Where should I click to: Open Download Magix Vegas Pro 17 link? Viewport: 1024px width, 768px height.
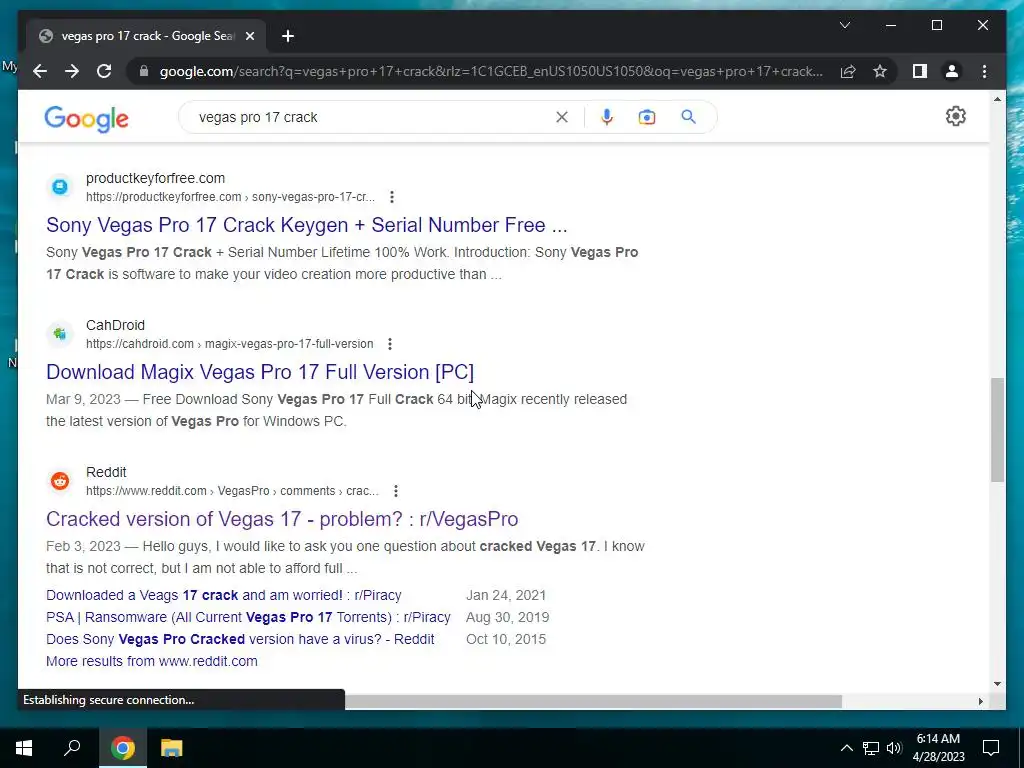pos(260,372)
